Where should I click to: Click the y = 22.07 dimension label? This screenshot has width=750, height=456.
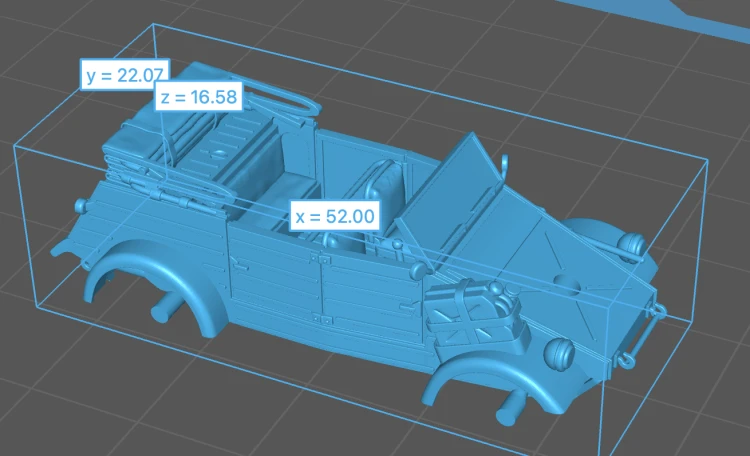coord(125,74)
